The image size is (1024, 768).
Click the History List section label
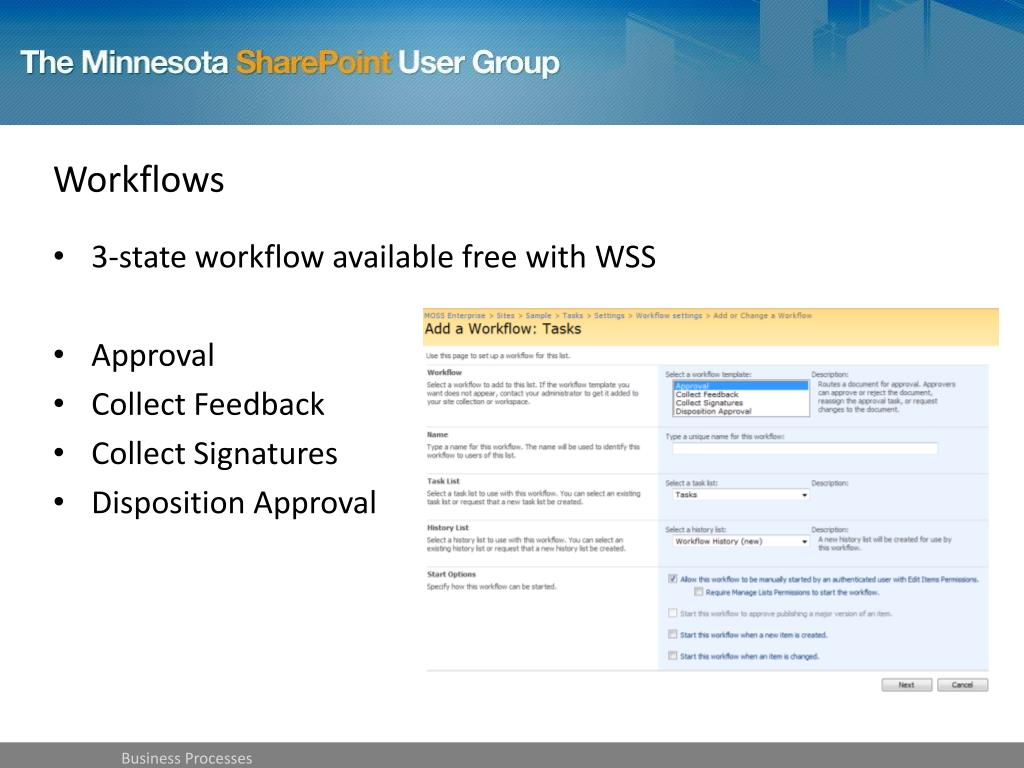tap(448, 528)
